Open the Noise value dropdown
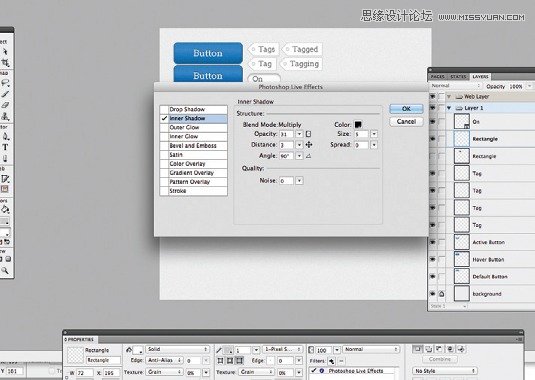535x380 pixels. coord(299,180)
